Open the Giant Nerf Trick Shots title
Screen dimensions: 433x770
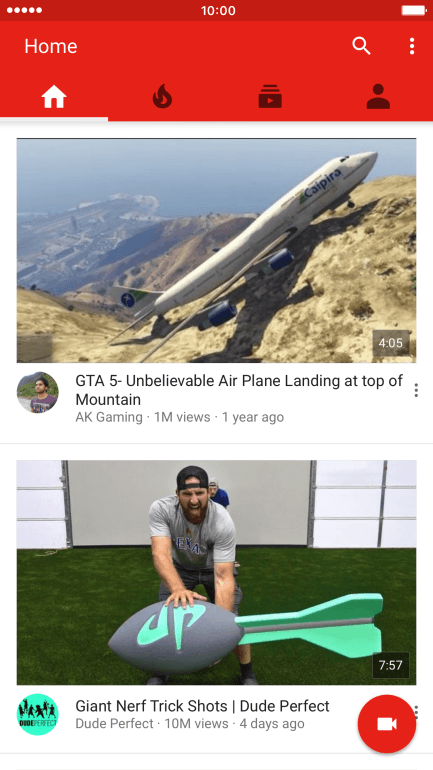tap(202, 706)
